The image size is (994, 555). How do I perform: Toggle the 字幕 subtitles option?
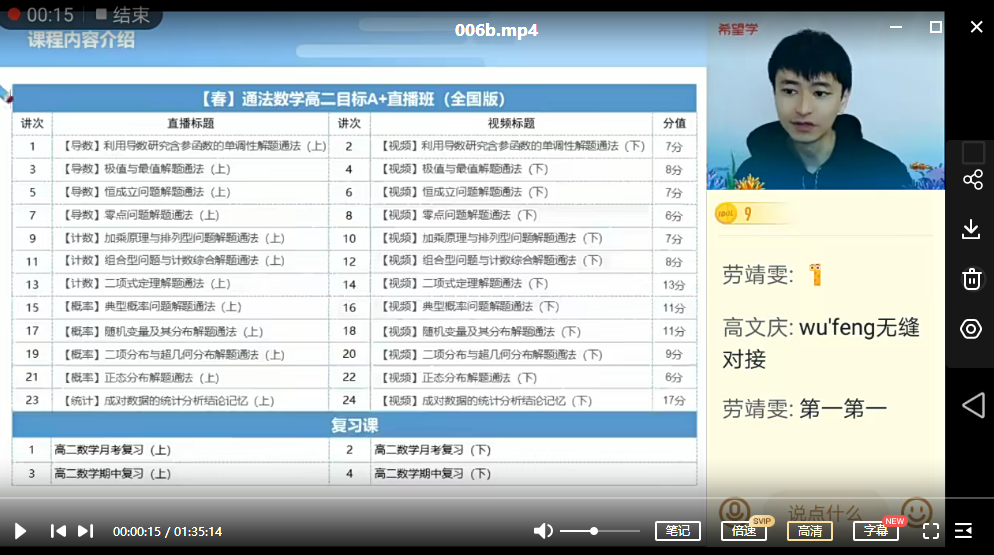click(x=875, y=531)
